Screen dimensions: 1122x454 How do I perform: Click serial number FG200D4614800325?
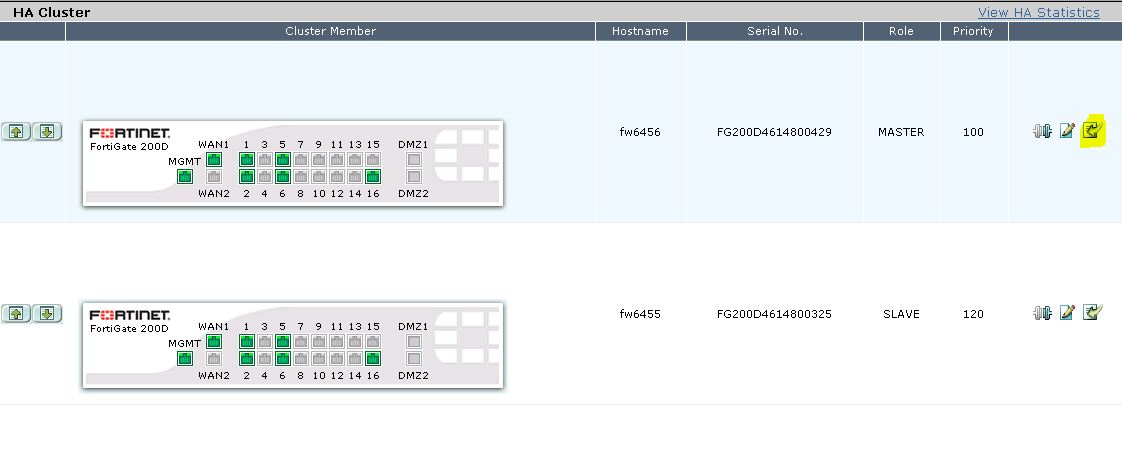(774, 314)
